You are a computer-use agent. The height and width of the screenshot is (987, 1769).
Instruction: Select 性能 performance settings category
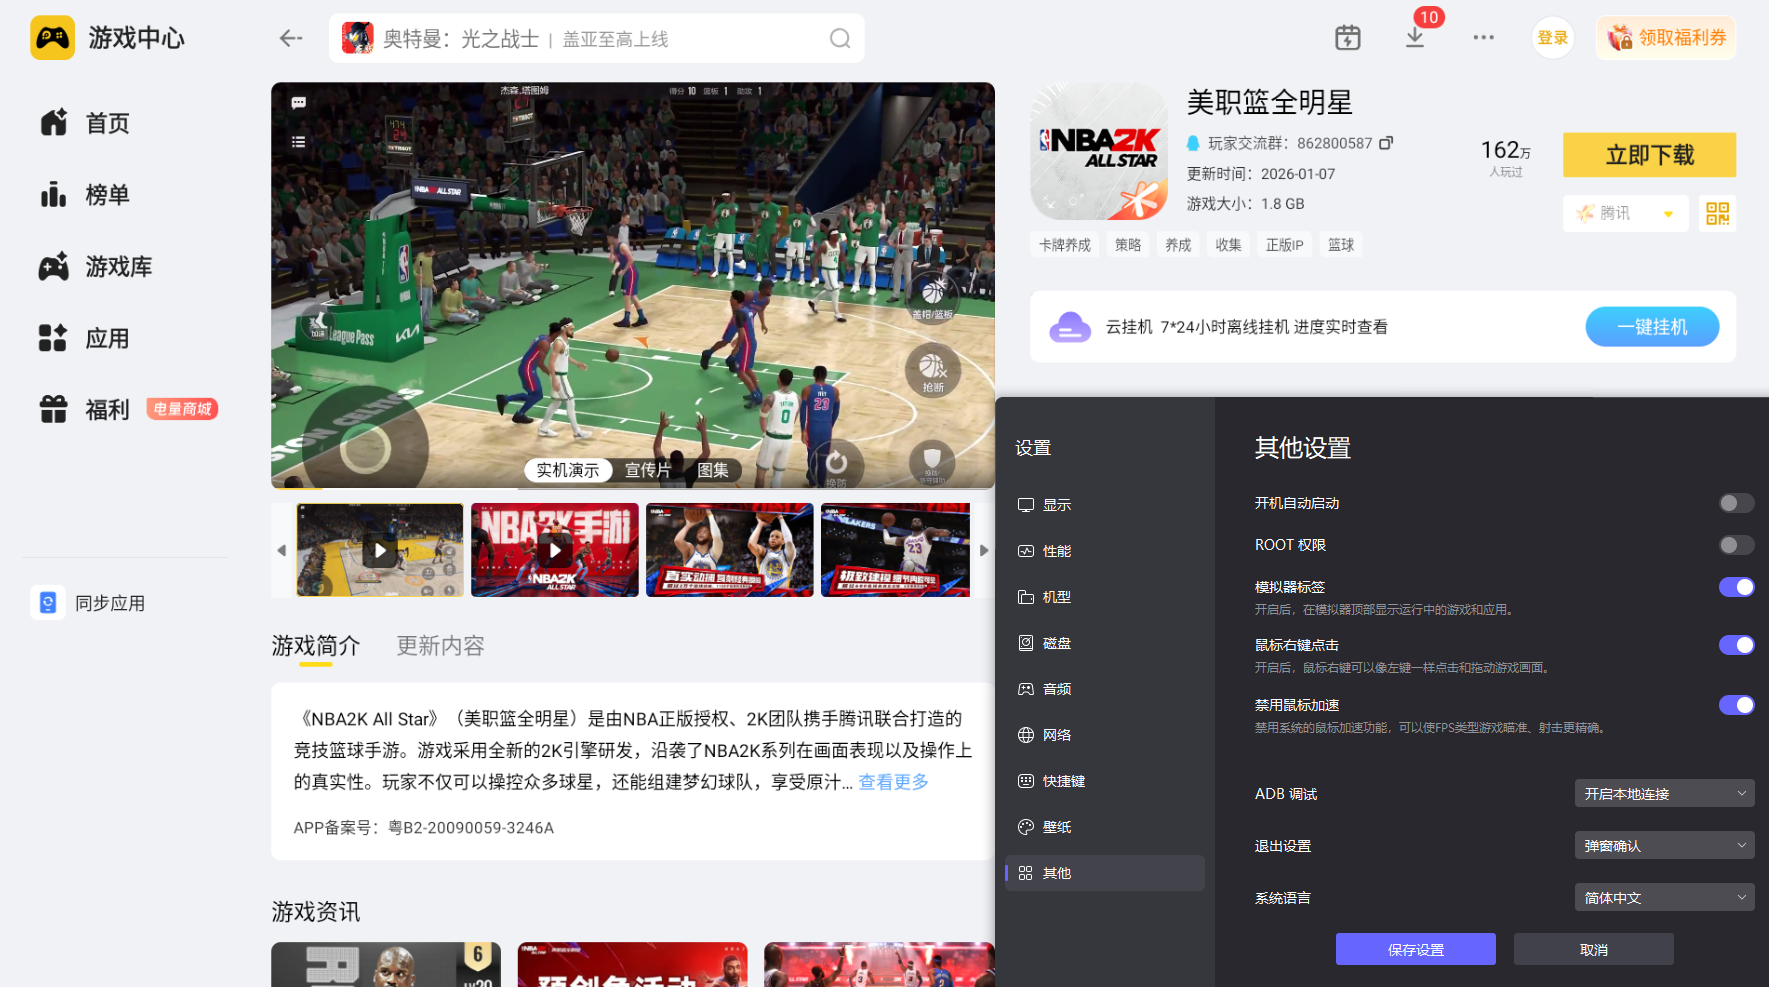tap(1104, 551)
